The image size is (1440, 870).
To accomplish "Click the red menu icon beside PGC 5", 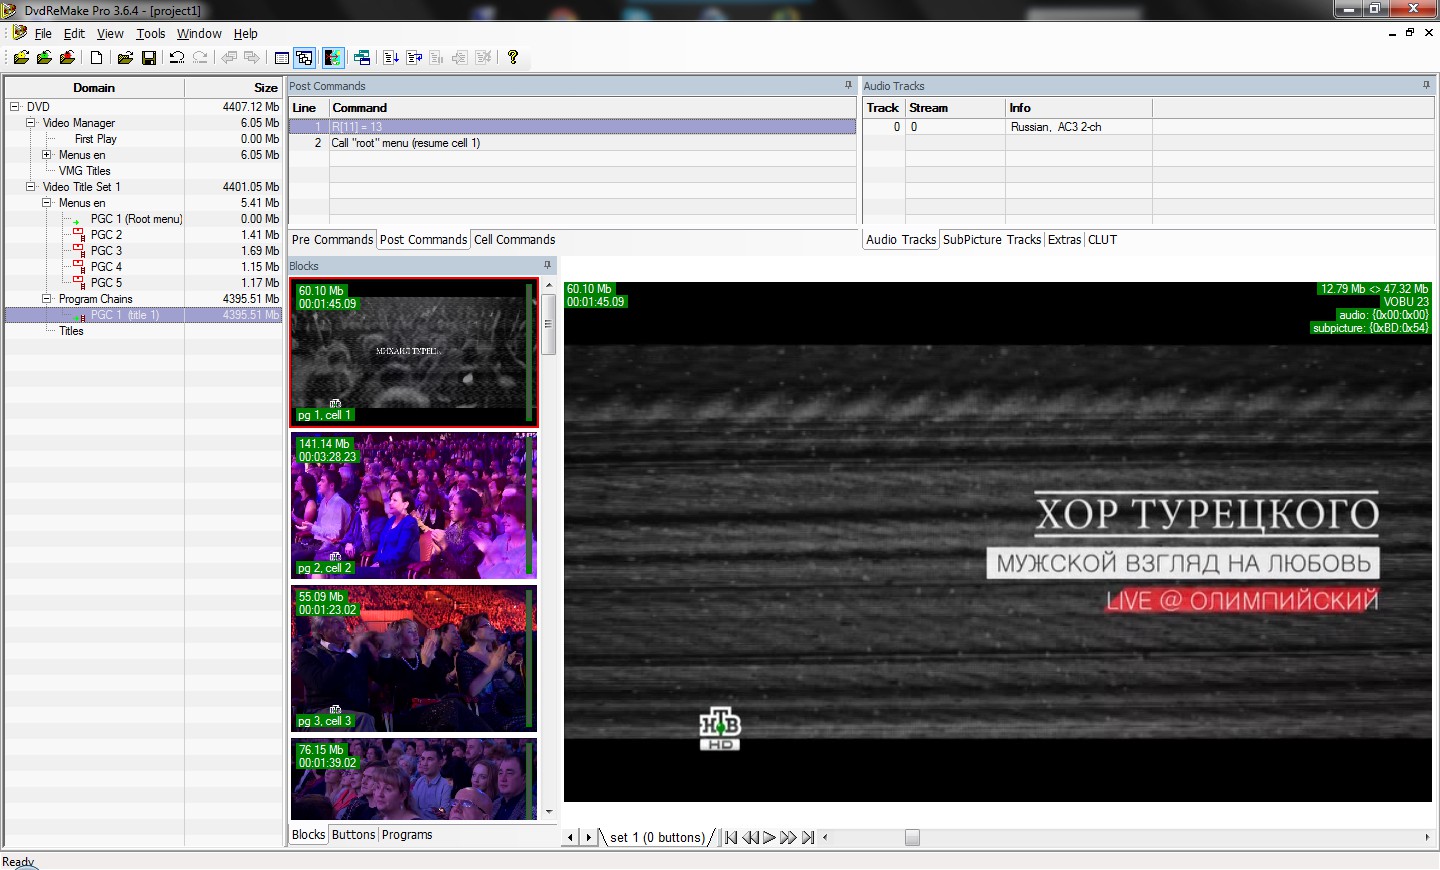I will click(x=79, y=283).
